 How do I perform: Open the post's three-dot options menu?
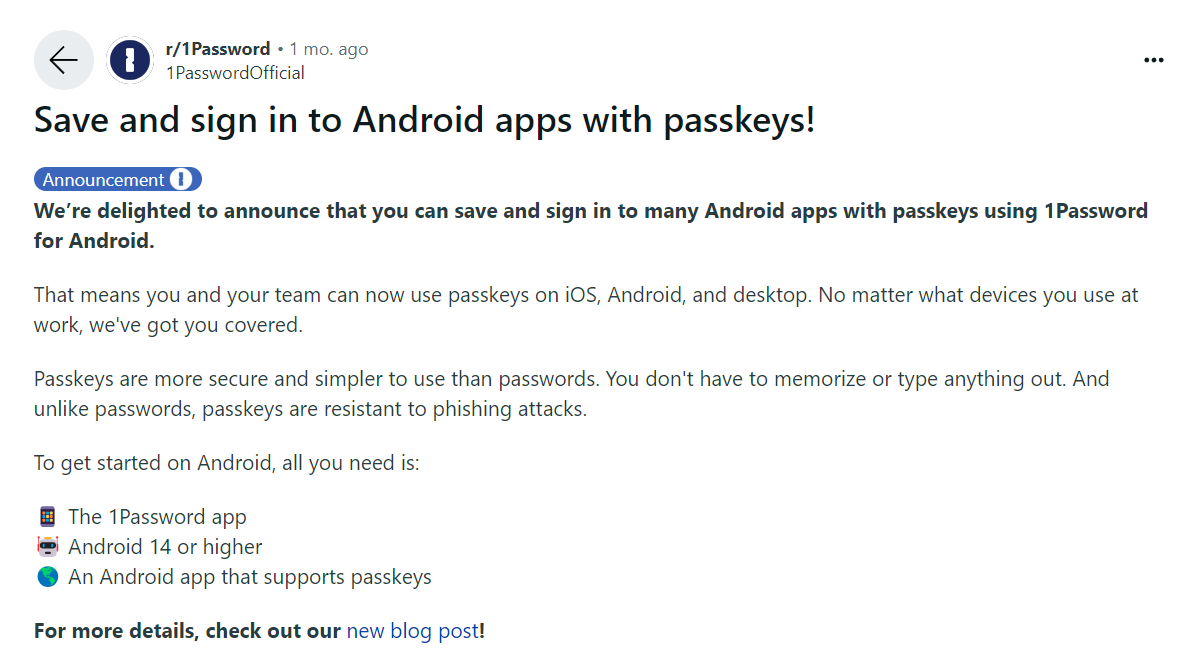tap(1153, 60)
